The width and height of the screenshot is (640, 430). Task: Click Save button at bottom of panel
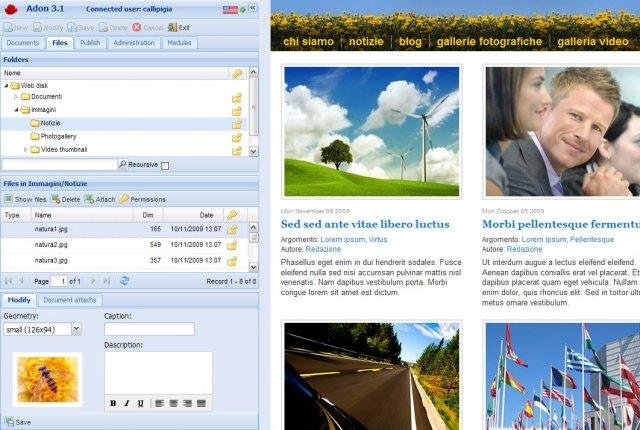(x=18, y=422)
